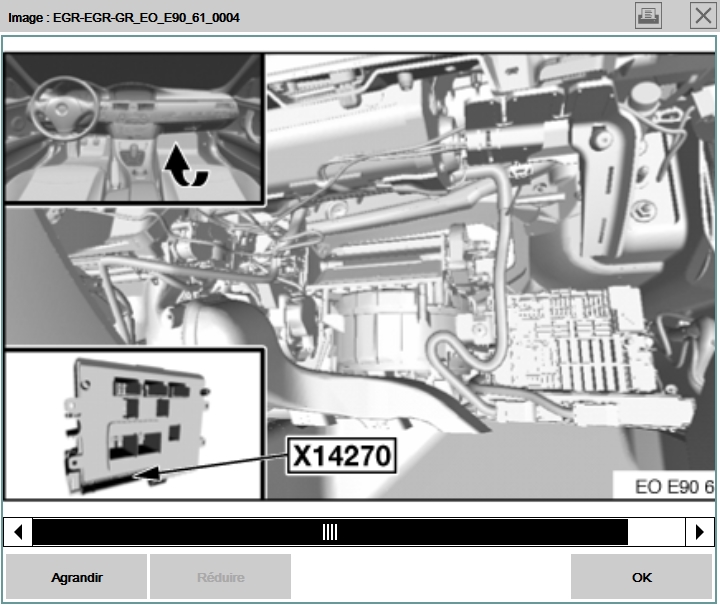The image size is (720, 605).
Task: Confirm with the OK button
Action: coord(641,577)
